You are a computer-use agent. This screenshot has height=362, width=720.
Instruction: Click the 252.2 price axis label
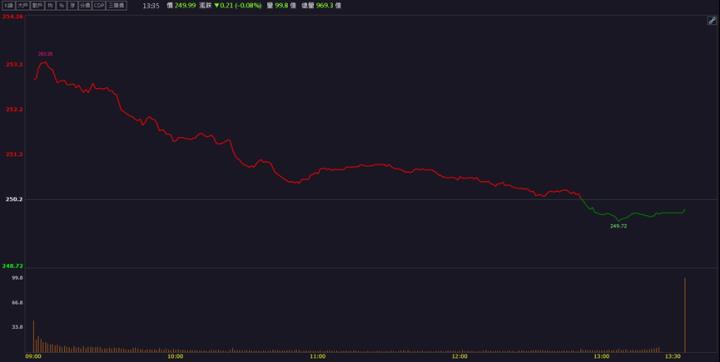pyautogui.click(x=14, y=109)
